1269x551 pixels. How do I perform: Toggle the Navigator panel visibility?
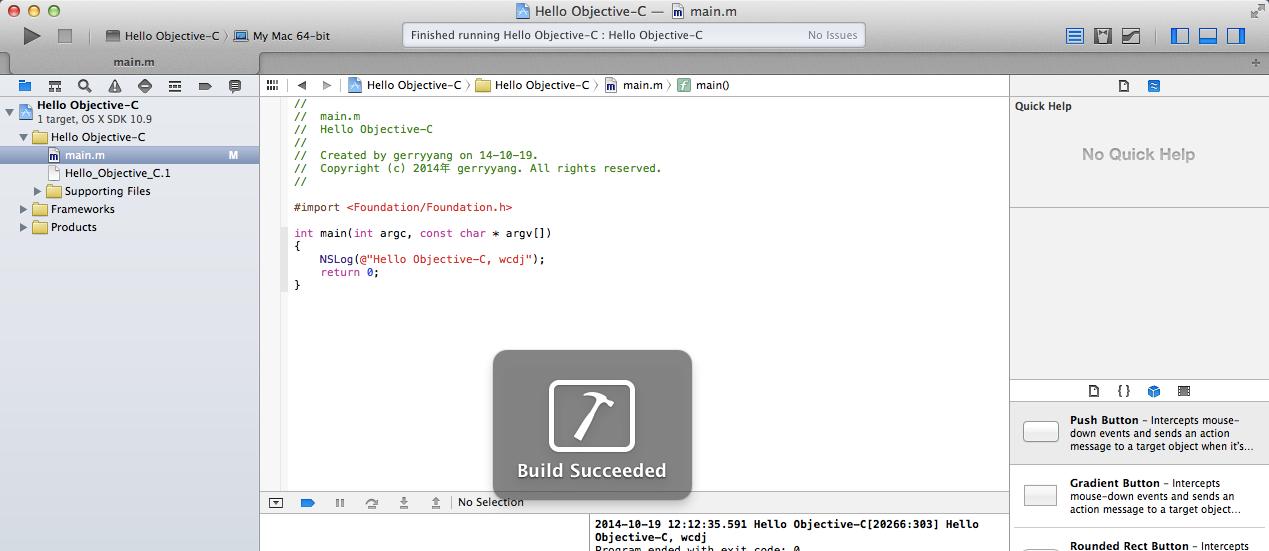[1180, 36]
